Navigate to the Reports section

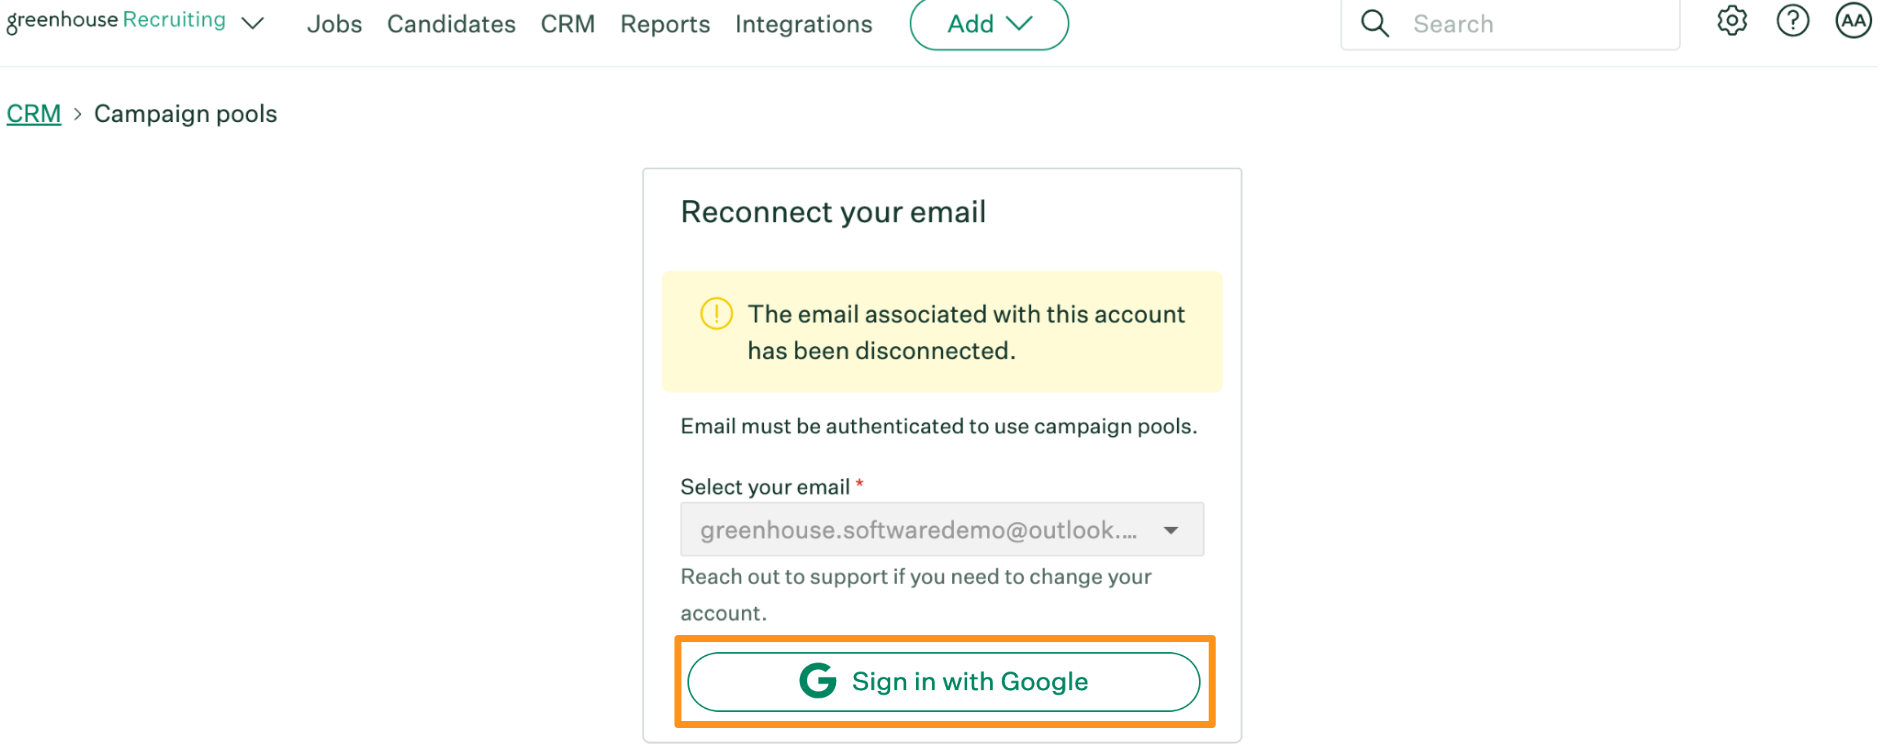pos(664,23)
